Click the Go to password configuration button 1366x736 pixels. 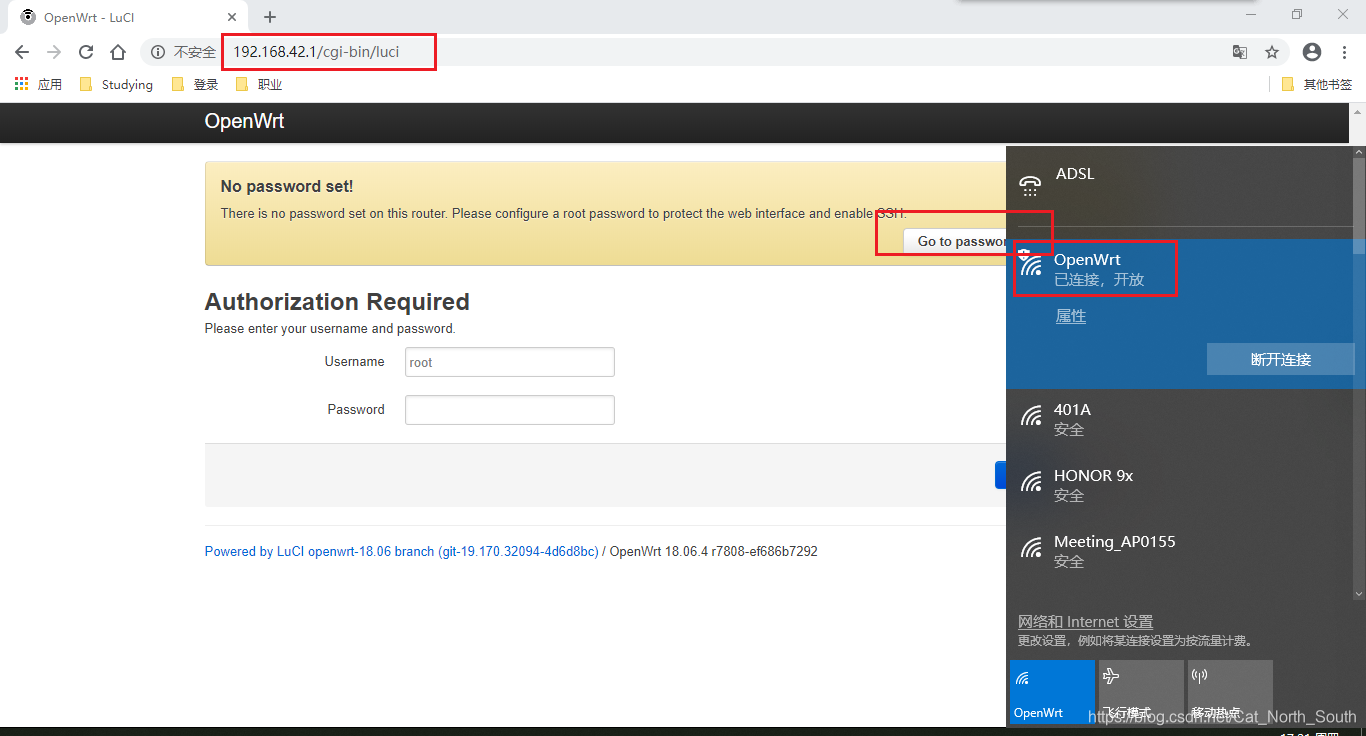click(955, 241)
